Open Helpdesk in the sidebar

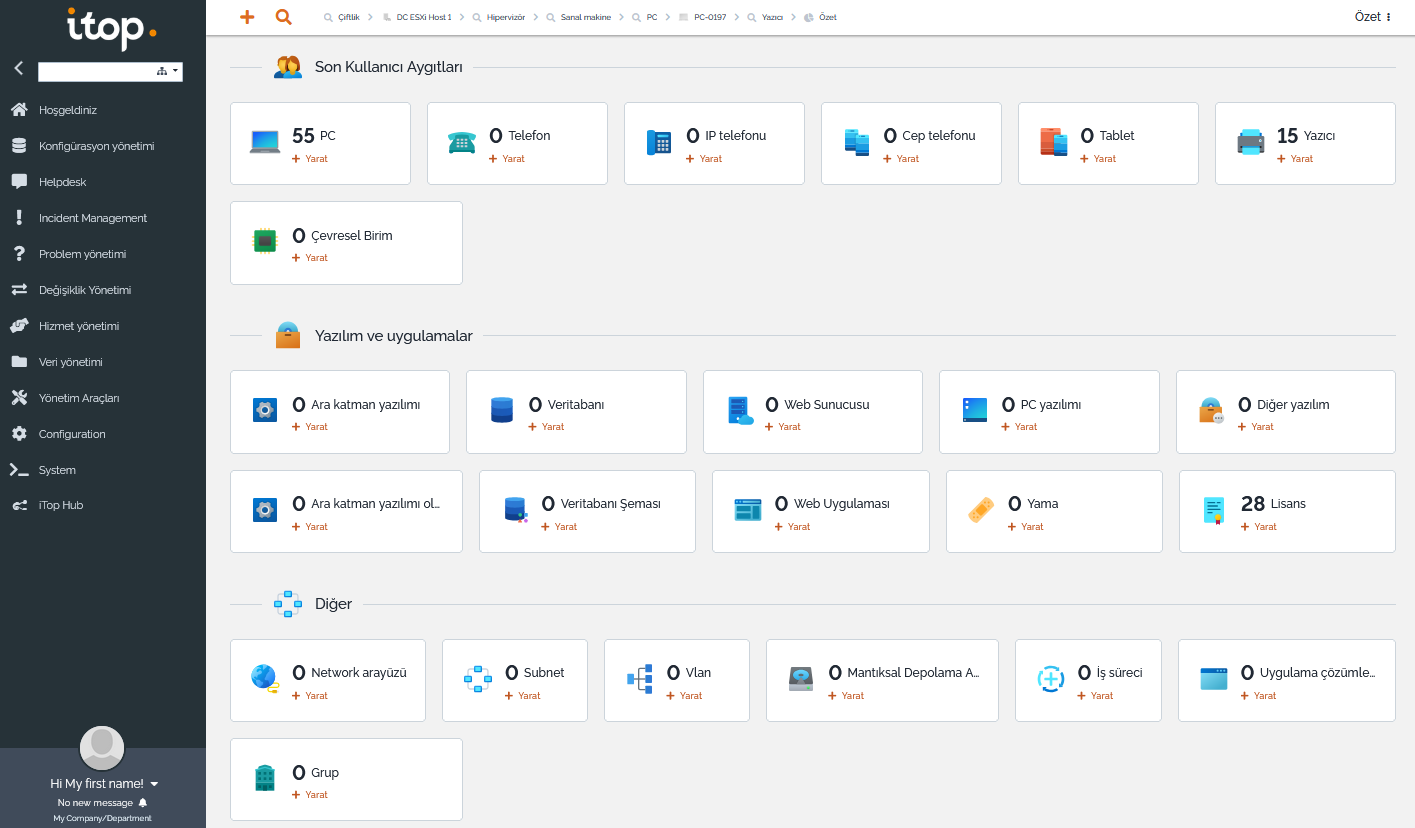pos(62,182)
